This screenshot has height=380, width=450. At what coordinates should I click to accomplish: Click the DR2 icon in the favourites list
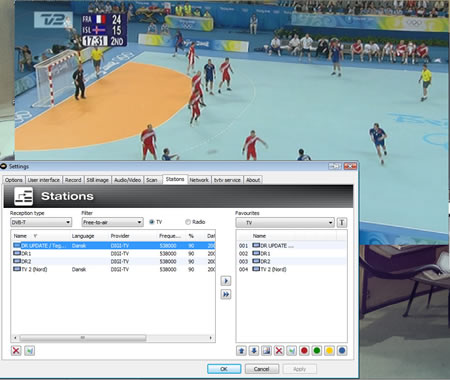pyautogui.click(x=256, y=261)
